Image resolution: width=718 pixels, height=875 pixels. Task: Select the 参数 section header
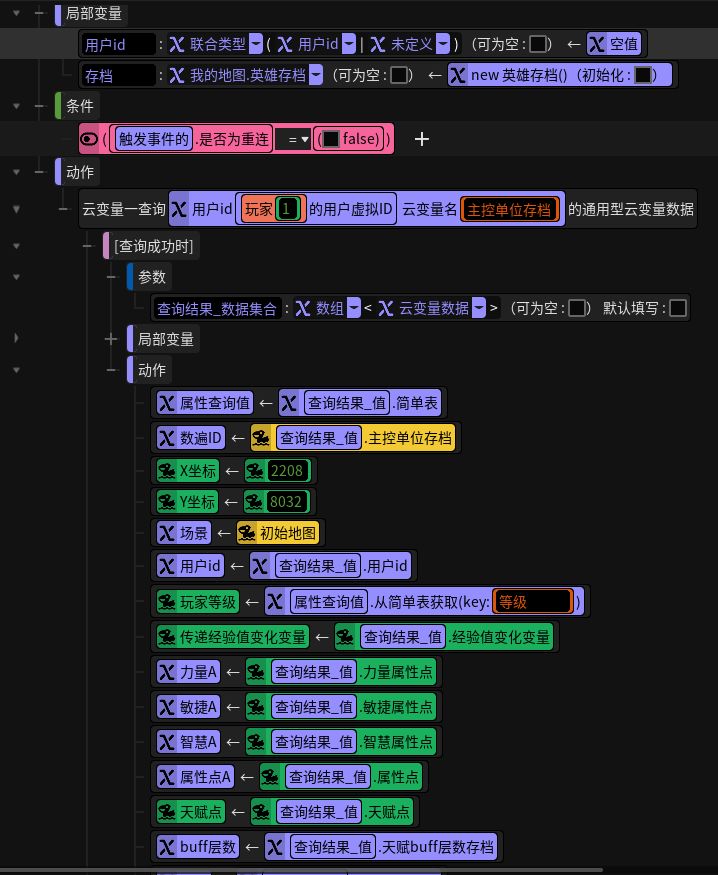pos(152,277)
